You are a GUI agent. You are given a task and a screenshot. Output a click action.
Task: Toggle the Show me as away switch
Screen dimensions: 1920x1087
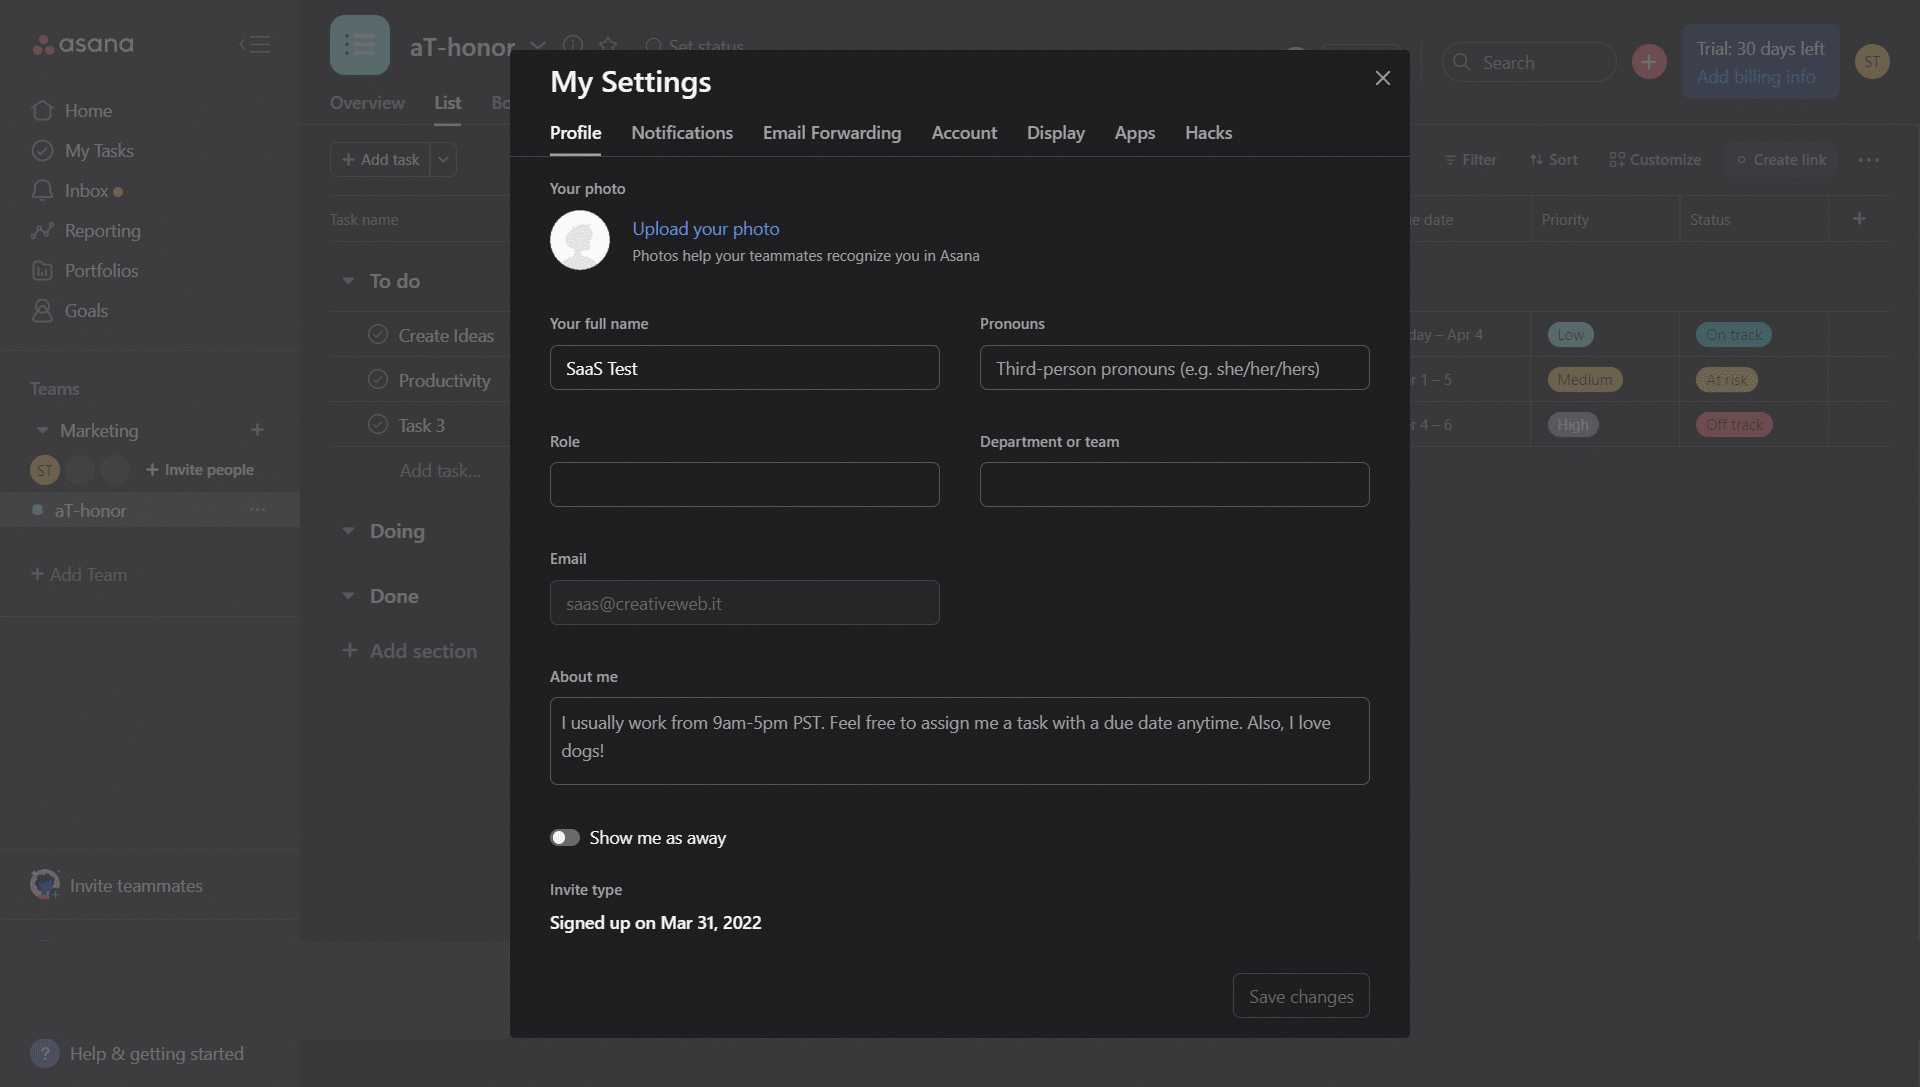click(x=564, y=836)
